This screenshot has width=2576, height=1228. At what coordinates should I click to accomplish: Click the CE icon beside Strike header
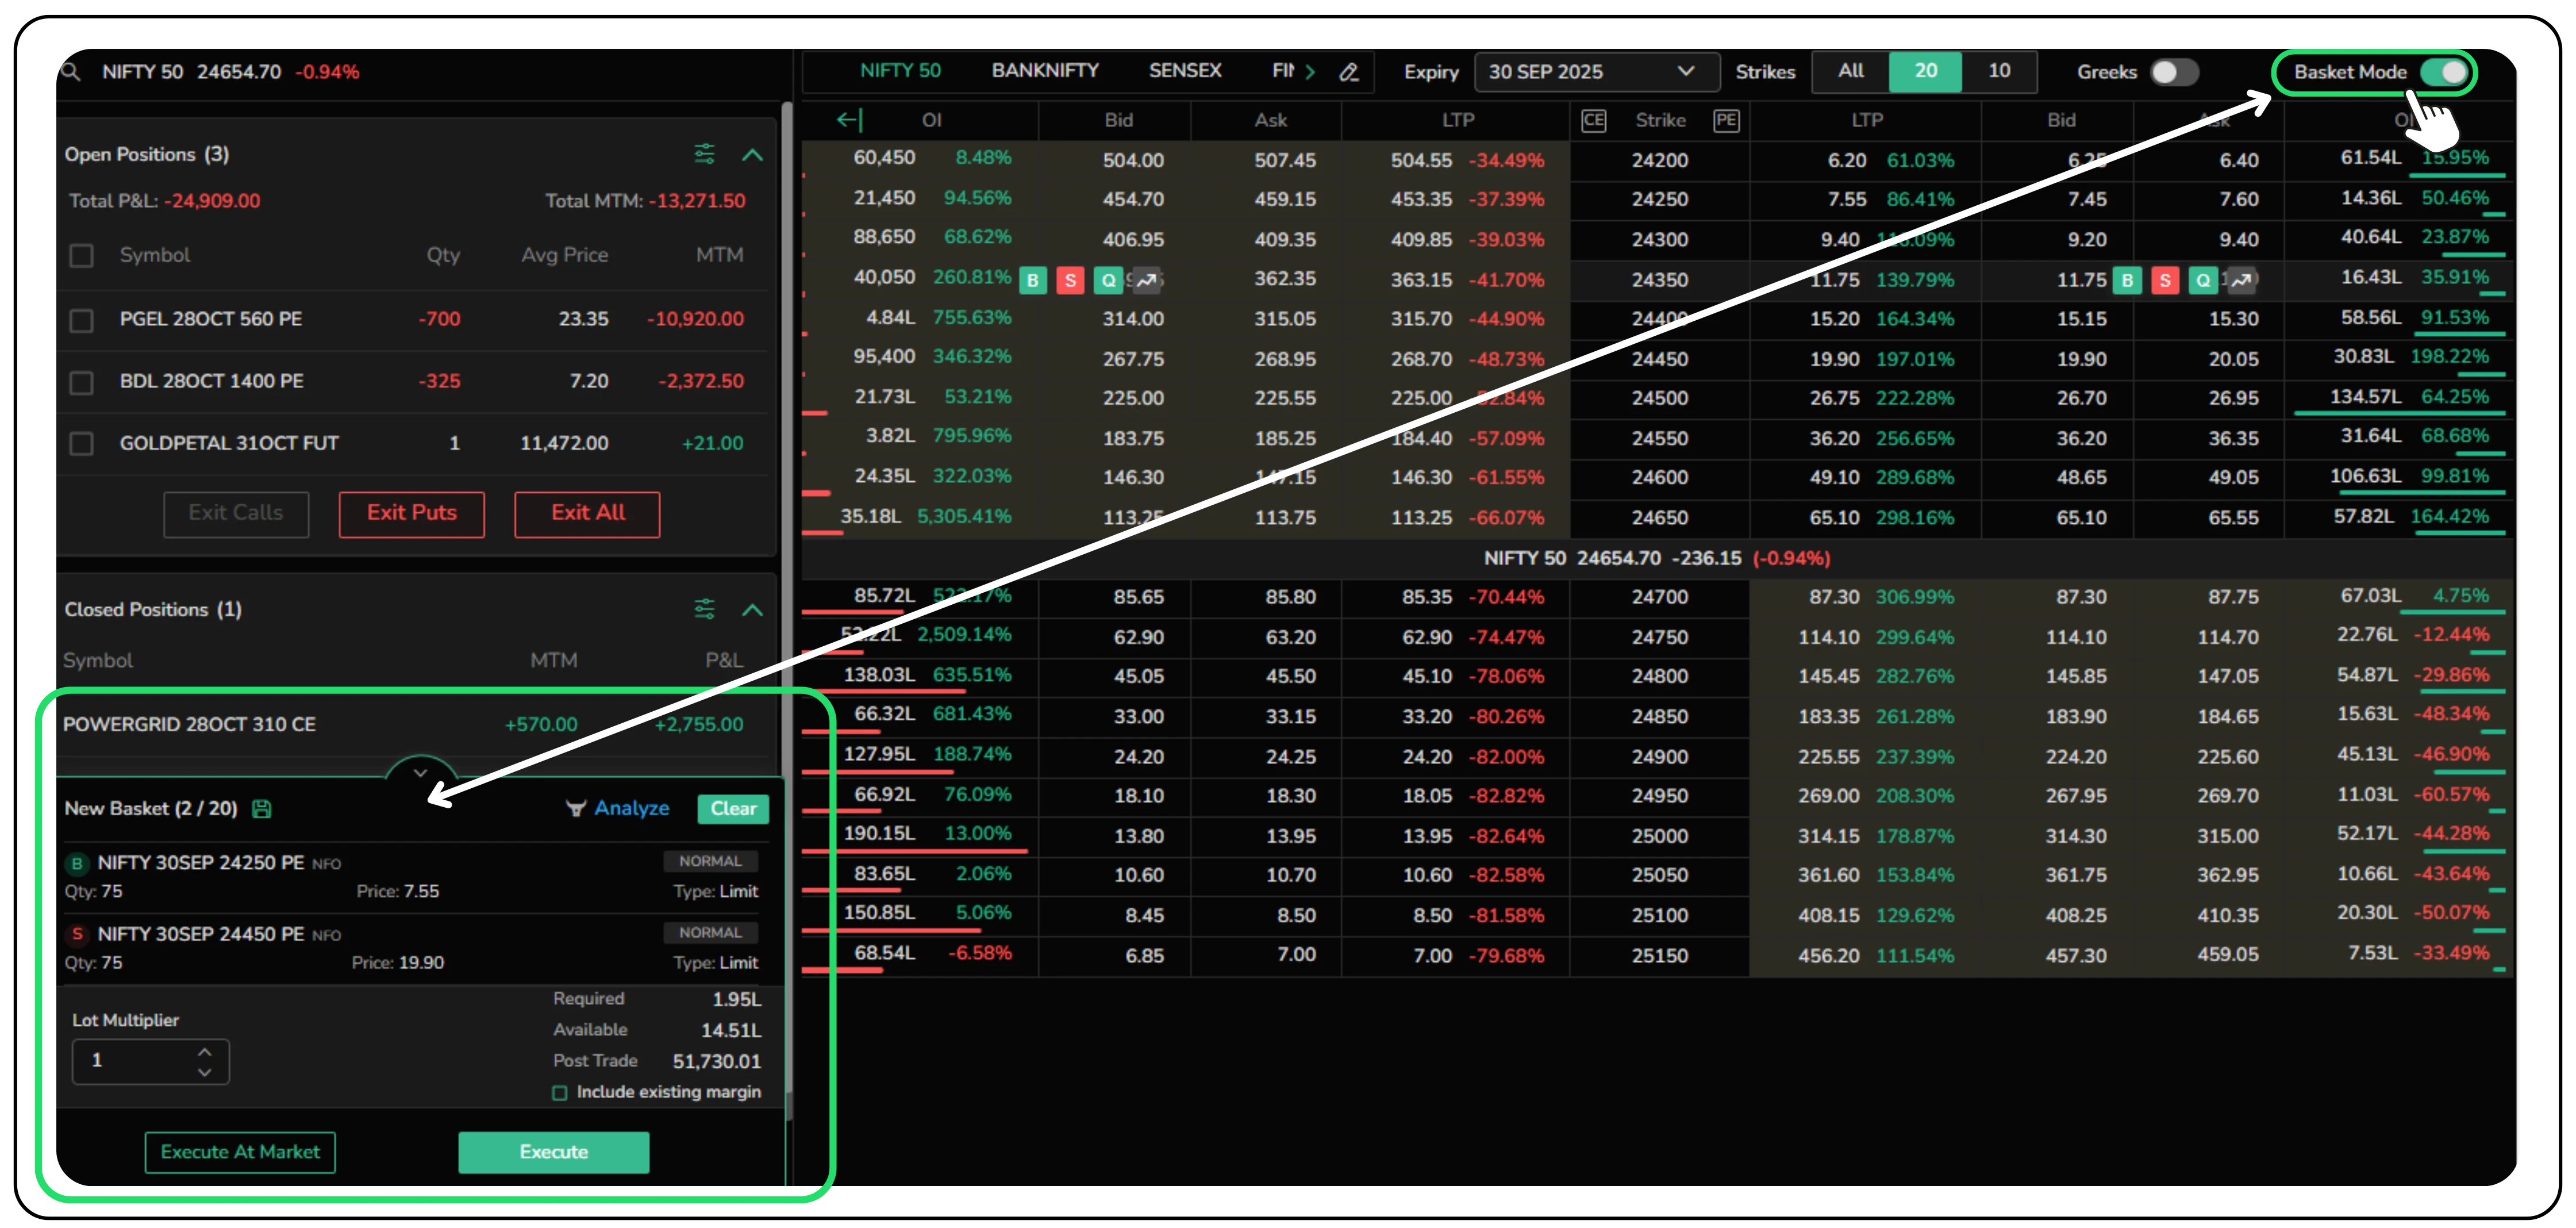(x=1593, y=121)
